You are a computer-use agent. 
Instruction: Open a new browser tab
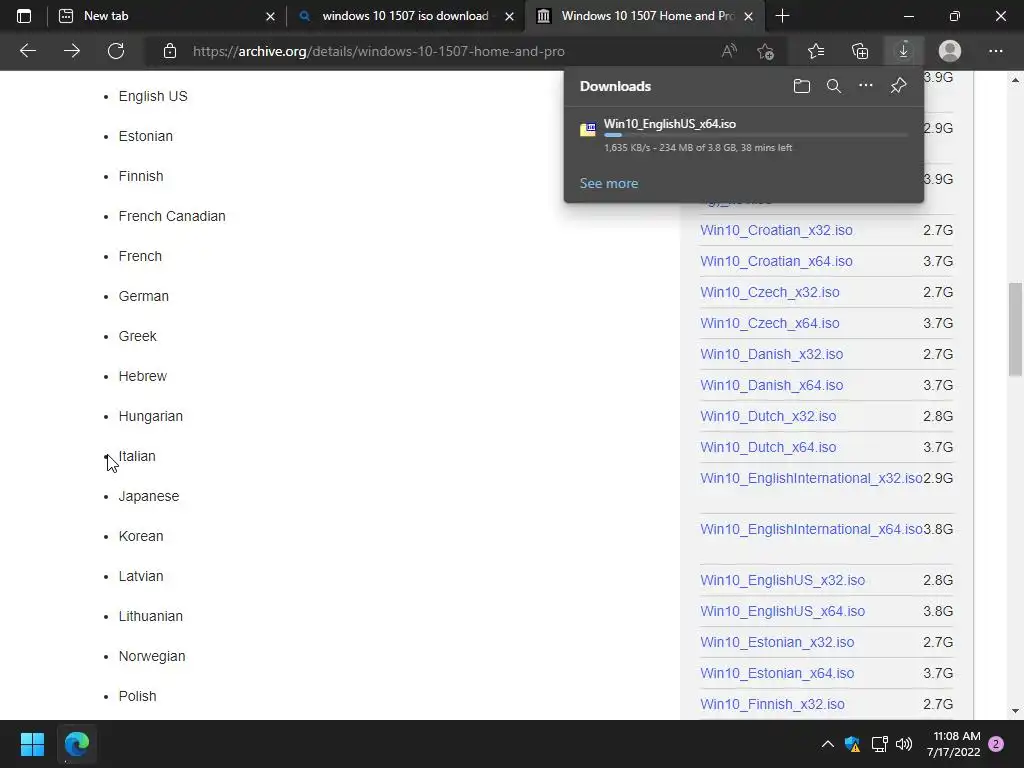[x=782, y=16]
